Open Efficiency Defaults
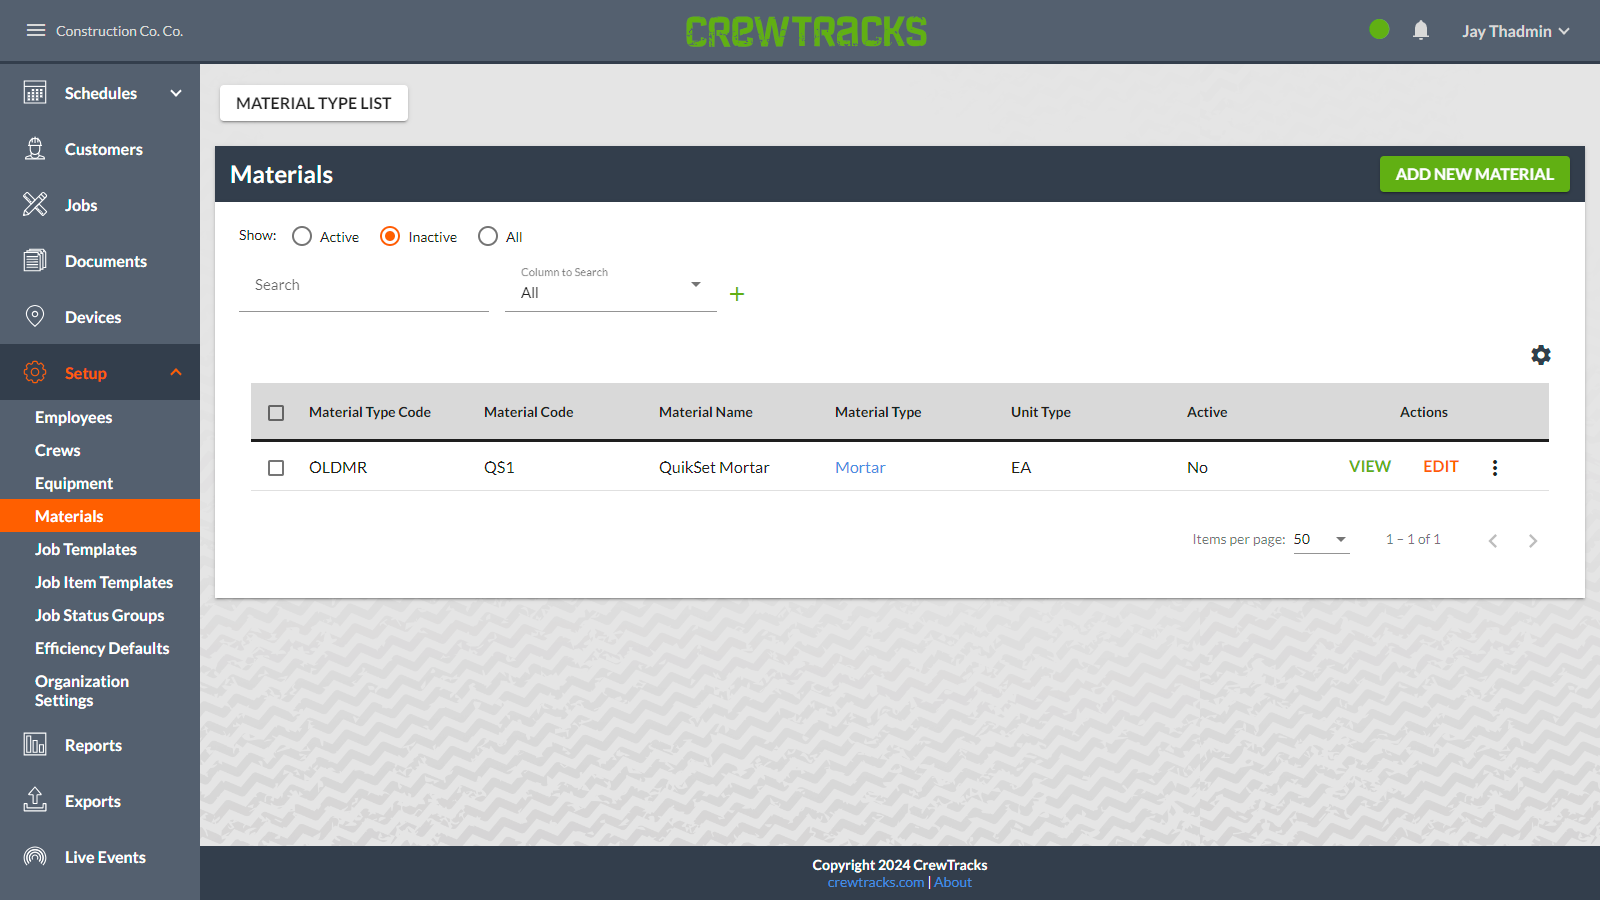The width and height of the screenshot is (1600, 900). pos(102,648)
